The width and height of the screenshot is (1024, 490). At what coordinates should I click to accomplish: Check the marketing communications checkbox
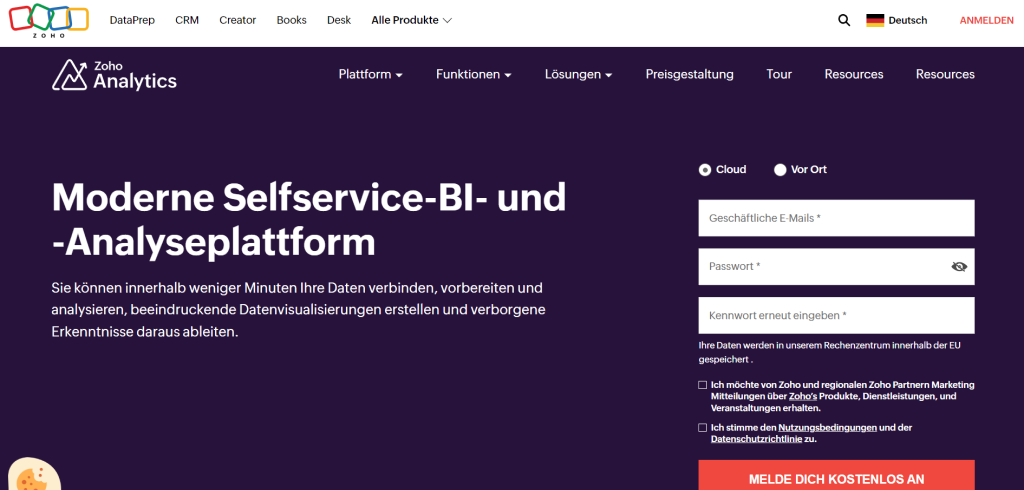click(703, 385)
